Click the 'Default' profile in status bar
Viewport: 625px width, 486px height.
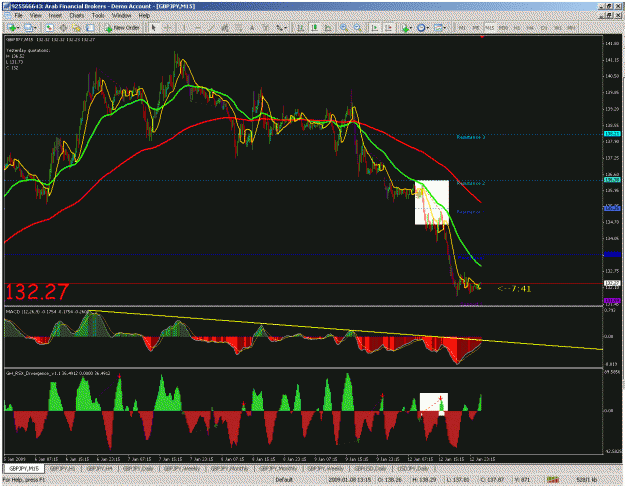[x=284, y=480]
